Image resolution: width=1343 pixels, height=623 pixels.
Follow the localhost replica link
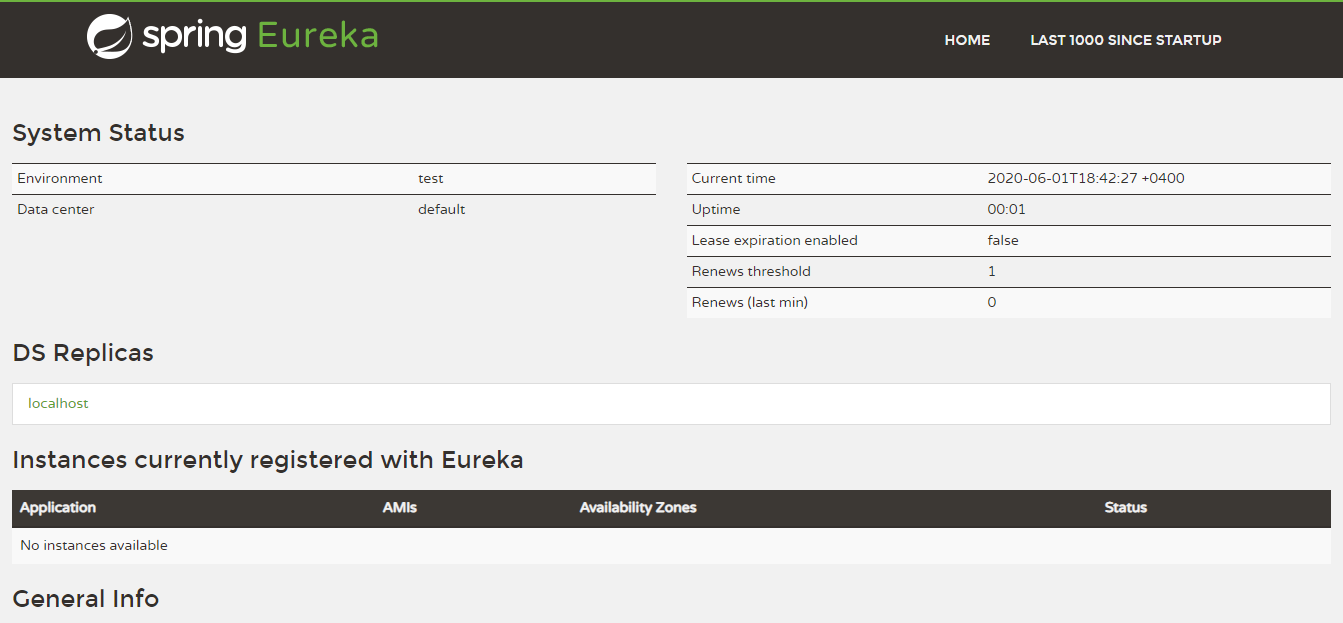coord(58,403)
